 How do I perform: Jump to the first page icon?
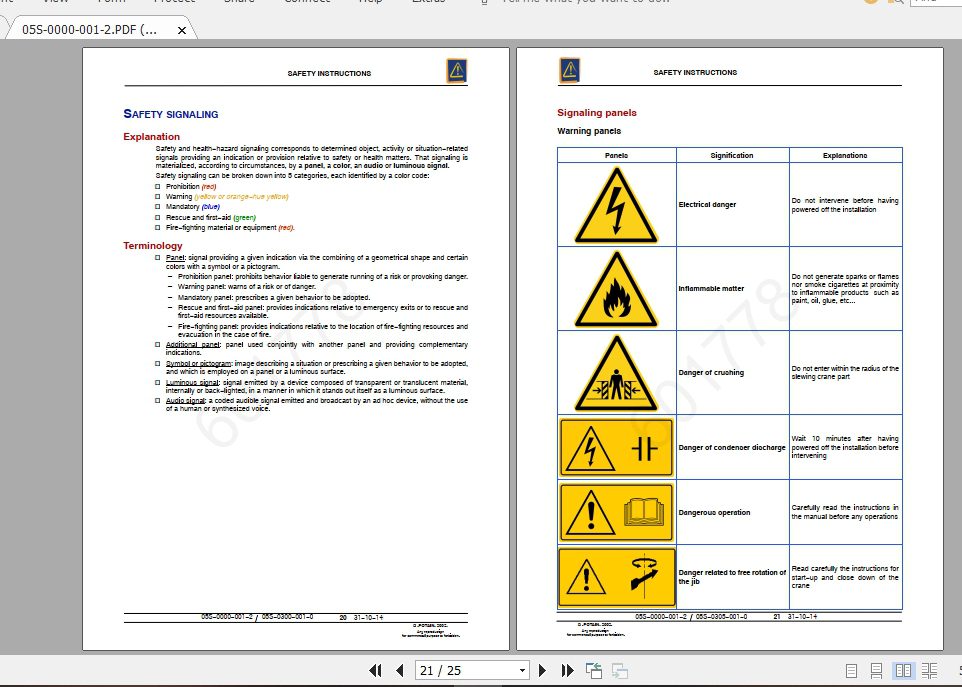coord(376,670)
